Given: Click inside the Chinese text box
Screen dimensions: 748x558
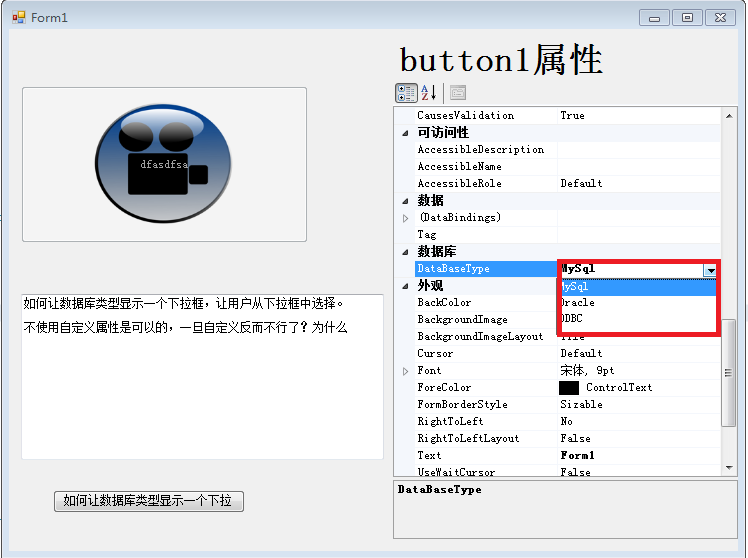Looking at the screenshot, I should click(x=202, y=377).
